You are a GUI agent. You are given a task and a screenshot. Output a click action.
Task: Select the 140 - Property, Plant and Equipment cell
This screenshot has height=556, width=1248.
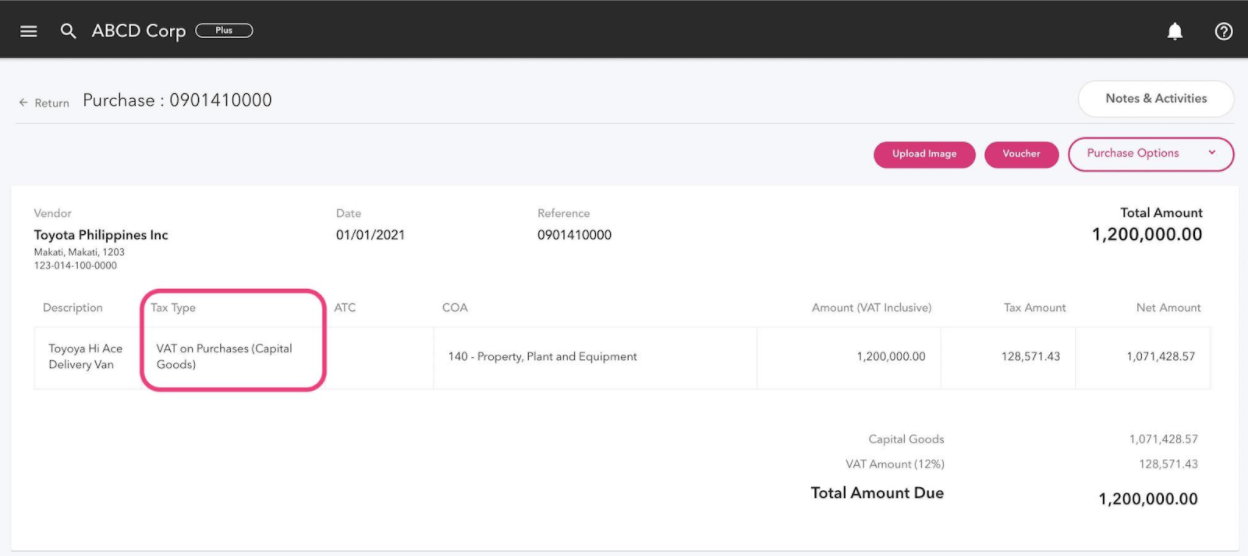[x=545, y=357]
